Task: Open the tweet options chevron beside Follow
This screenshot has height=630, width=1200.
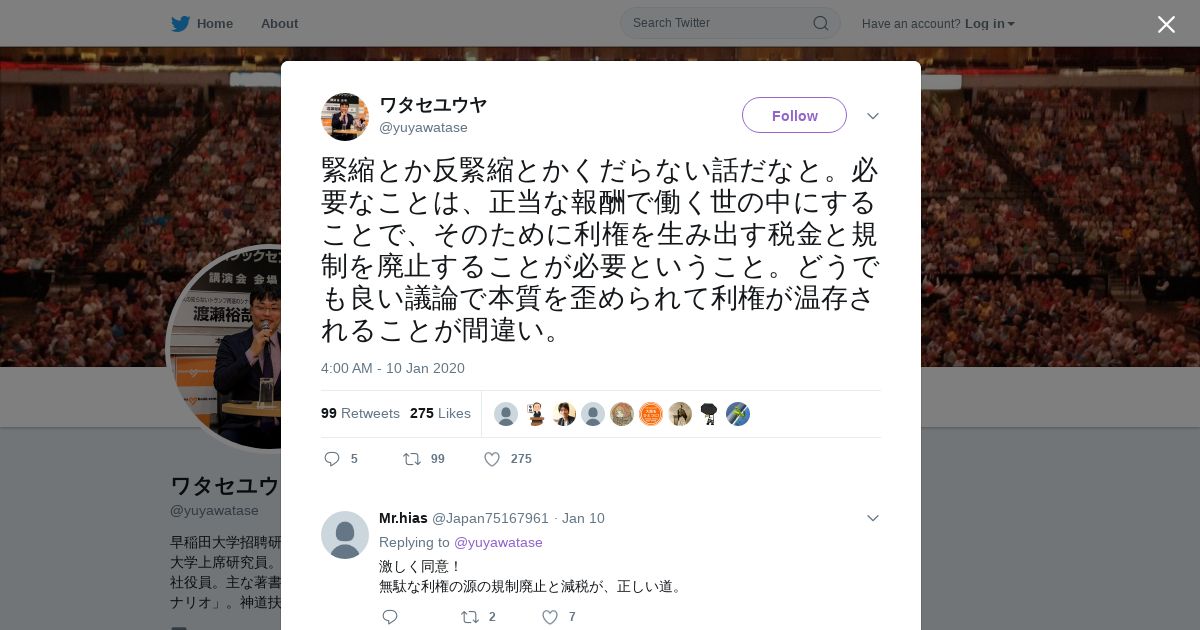Action: pyautogui.click(x=873, y=116)
